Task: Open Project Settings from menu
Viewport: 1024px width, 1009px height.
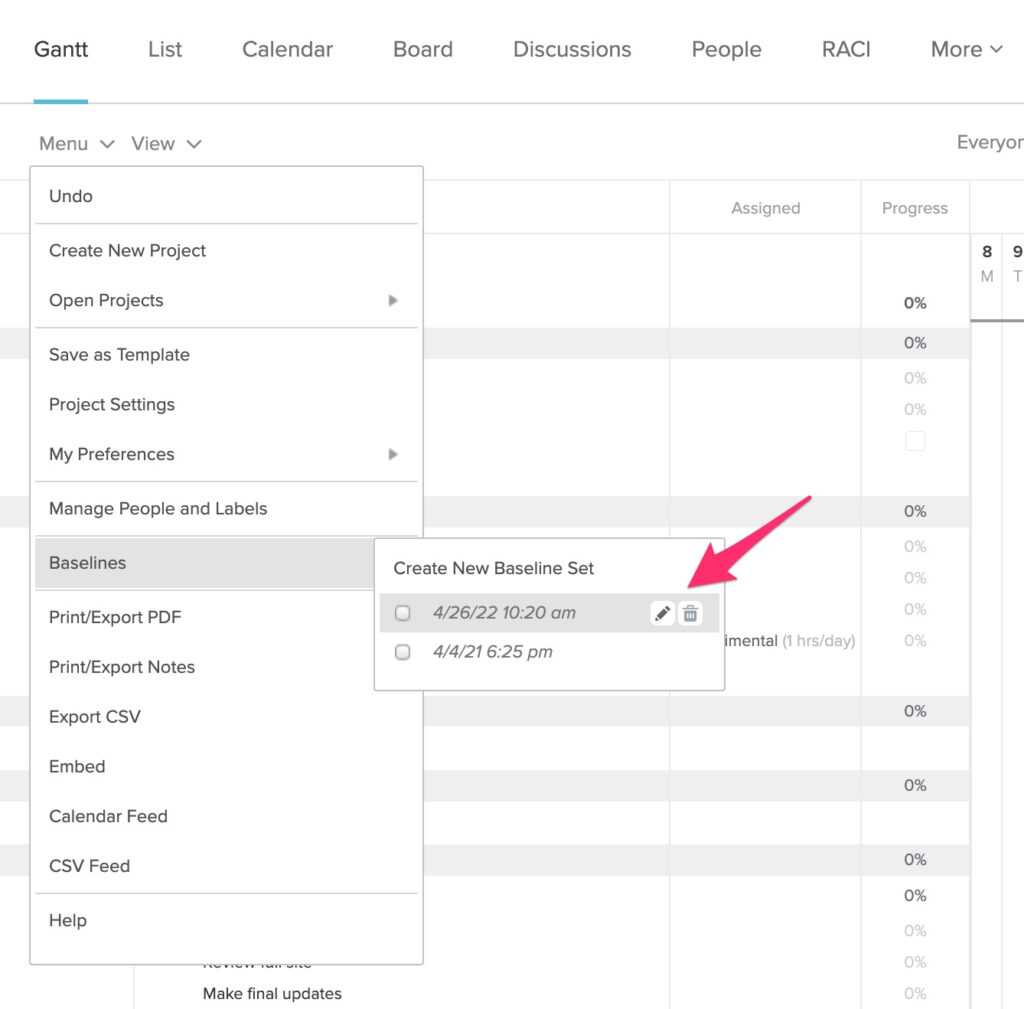Action: click(112, 404)
